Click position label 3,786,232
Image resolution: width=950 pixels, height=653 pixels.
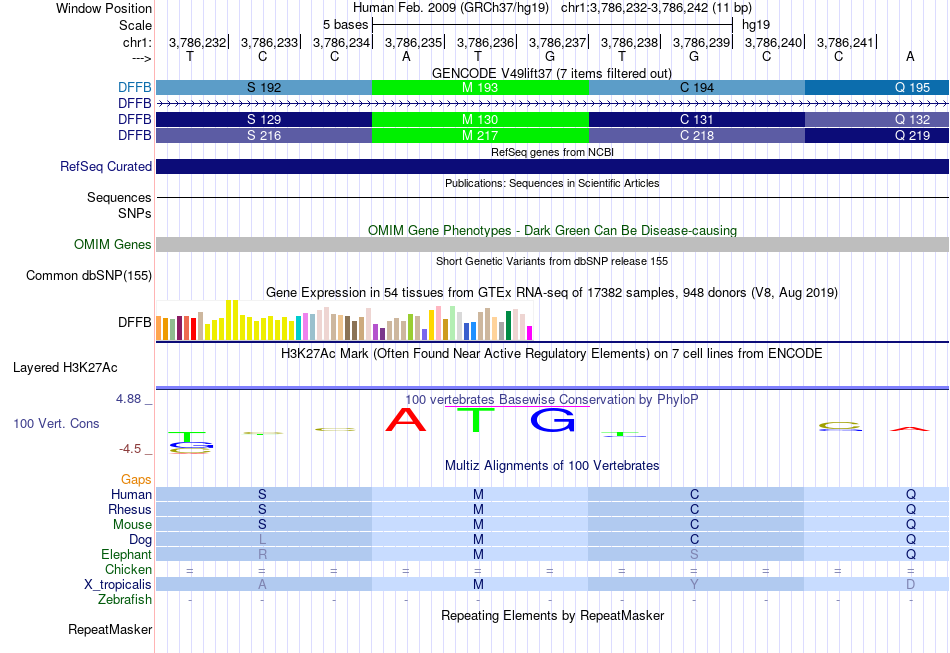pyautogui.click(x=197, y=42)
